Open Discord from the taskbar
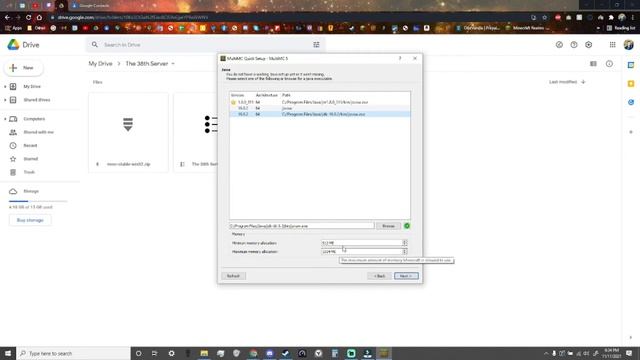 pyautogui.click(x=269, y=353)
